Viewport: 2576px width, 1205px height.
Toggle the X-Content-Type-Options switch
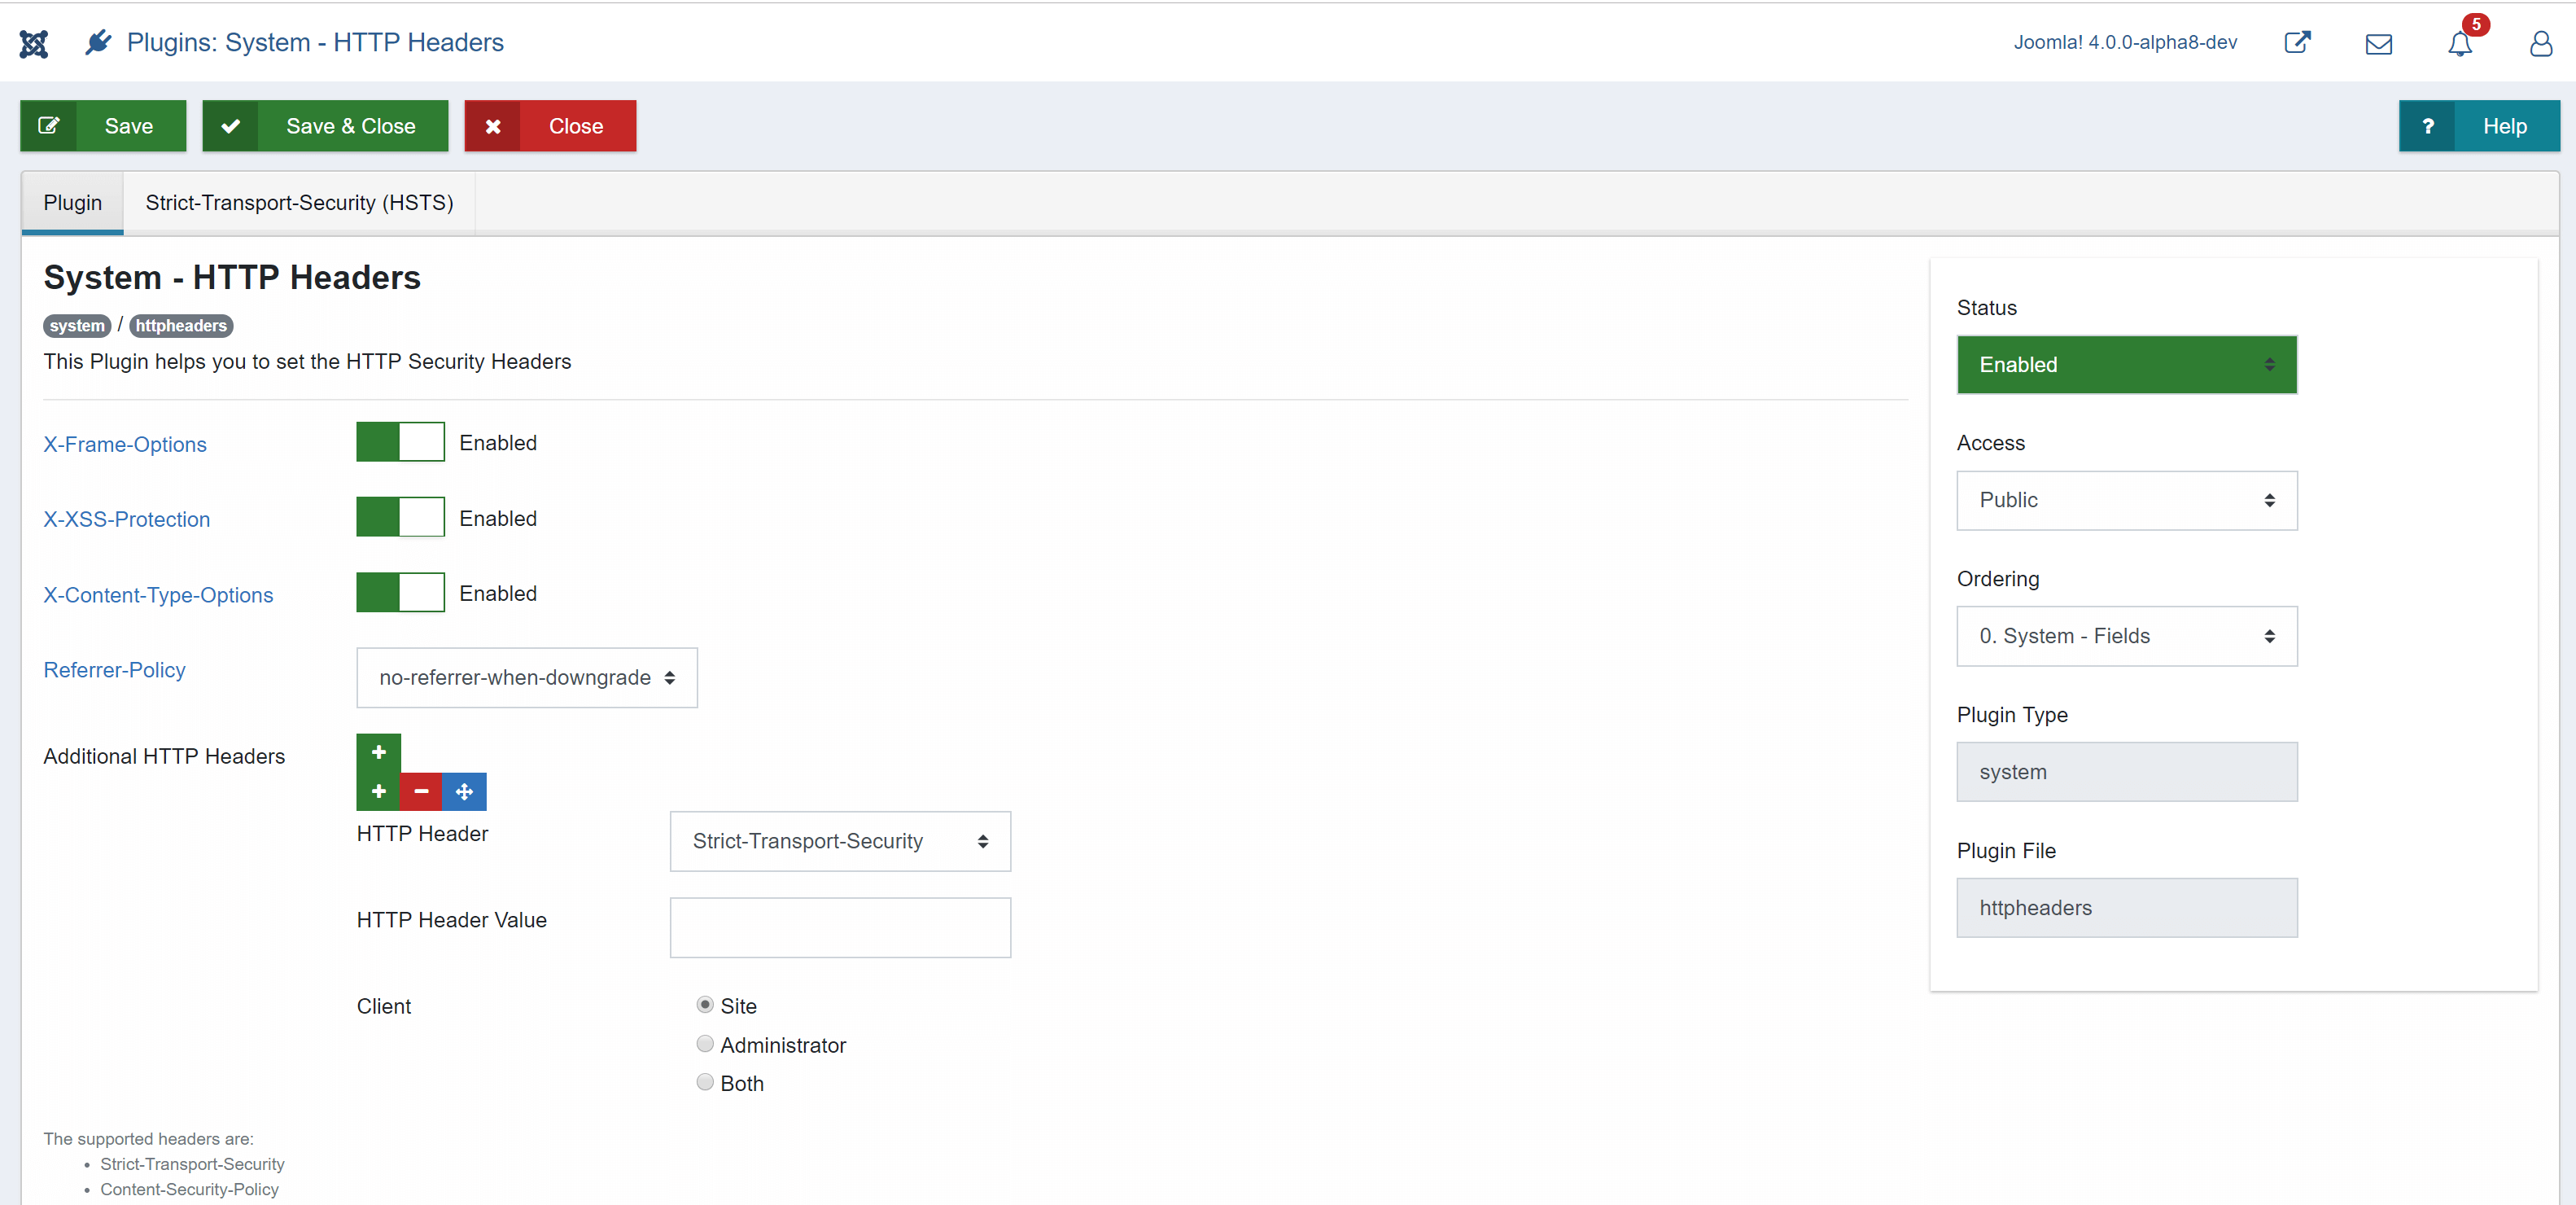(400, 592)
